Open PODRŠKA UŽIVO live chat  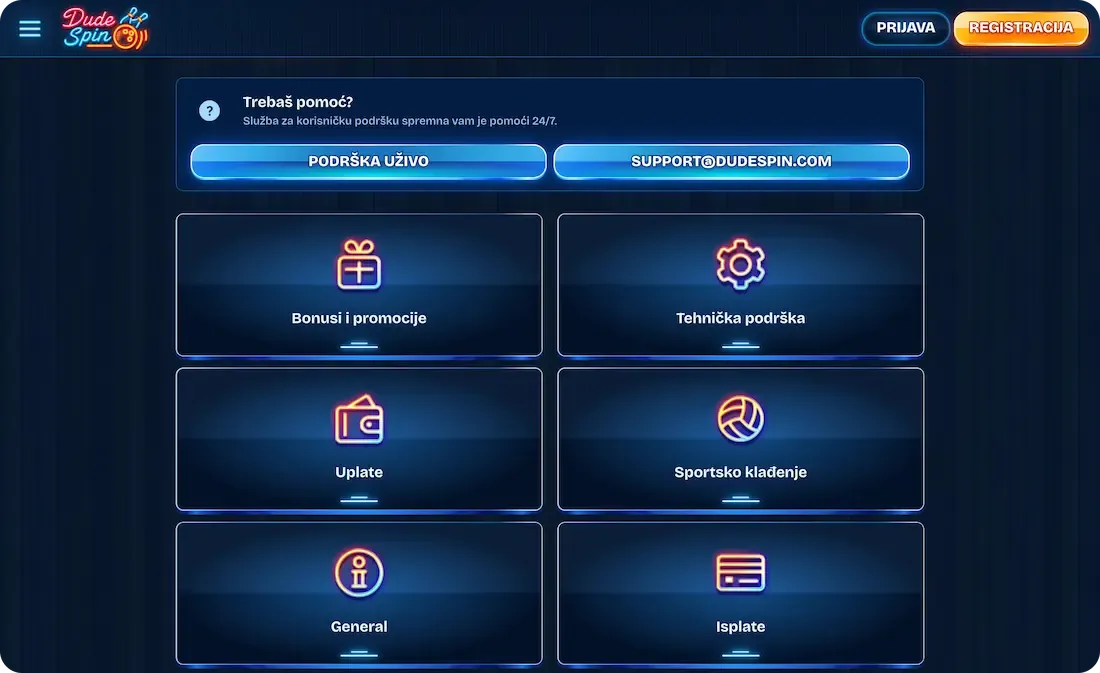click(368, 161)
